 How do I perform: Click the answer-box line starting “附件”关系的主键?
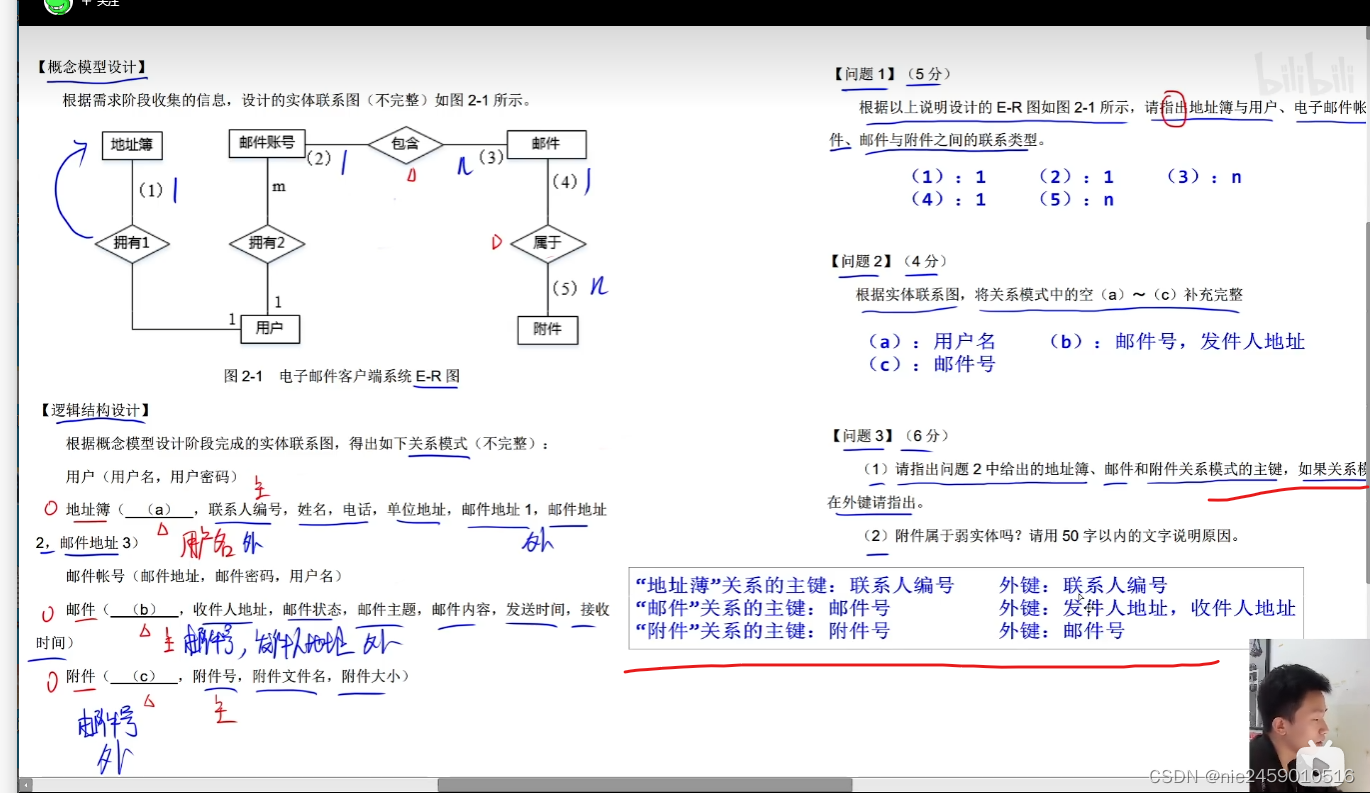(x=762, y=631)
